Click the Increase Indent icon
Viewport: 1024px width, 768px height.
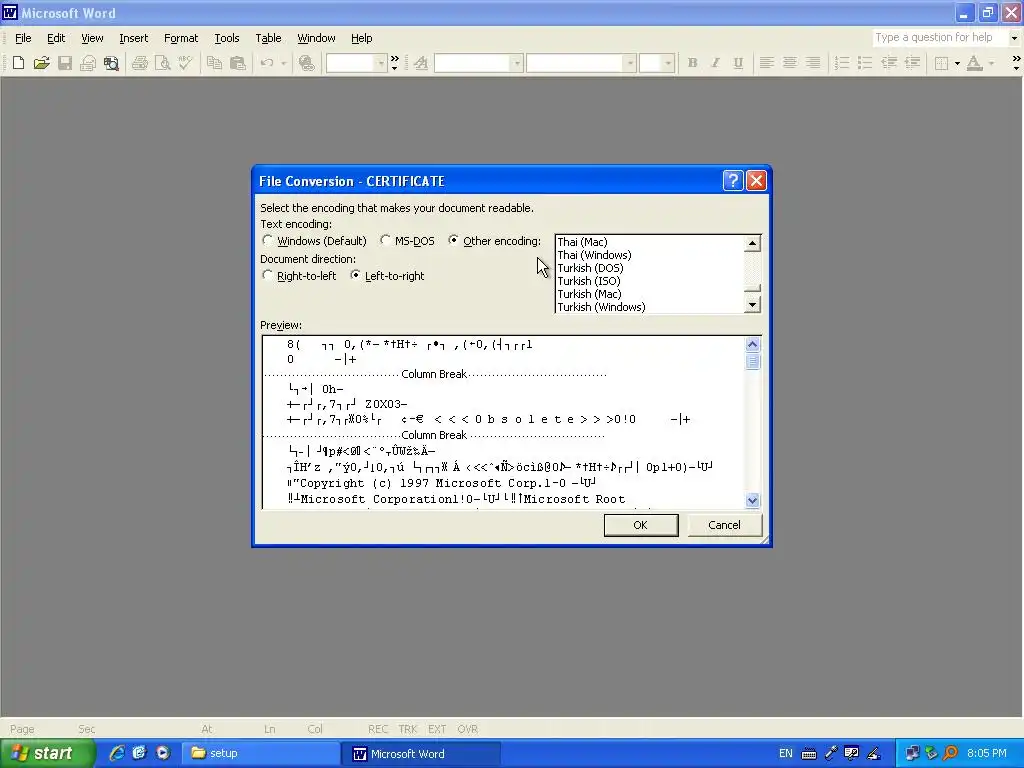(912, 63)
